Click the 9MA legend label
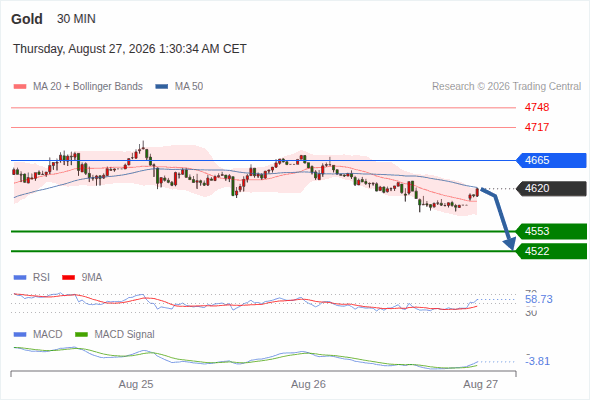Screen dimensions: 590x400 pos(92,278)
